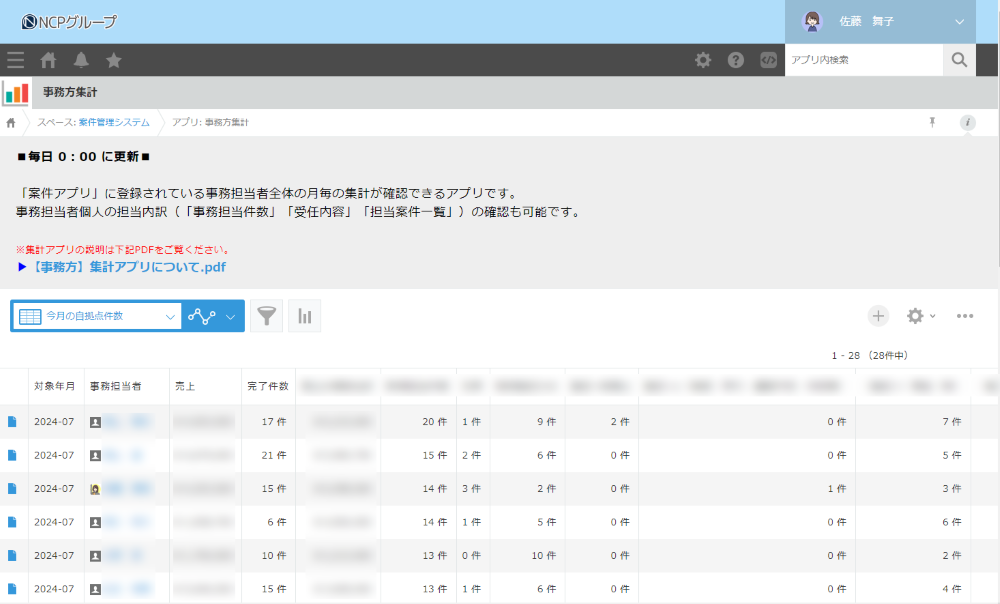This screenshot has height=604, width=1000.
Task: Toggle the pin icon in breadcrumb bar
Action: [932, 122]
